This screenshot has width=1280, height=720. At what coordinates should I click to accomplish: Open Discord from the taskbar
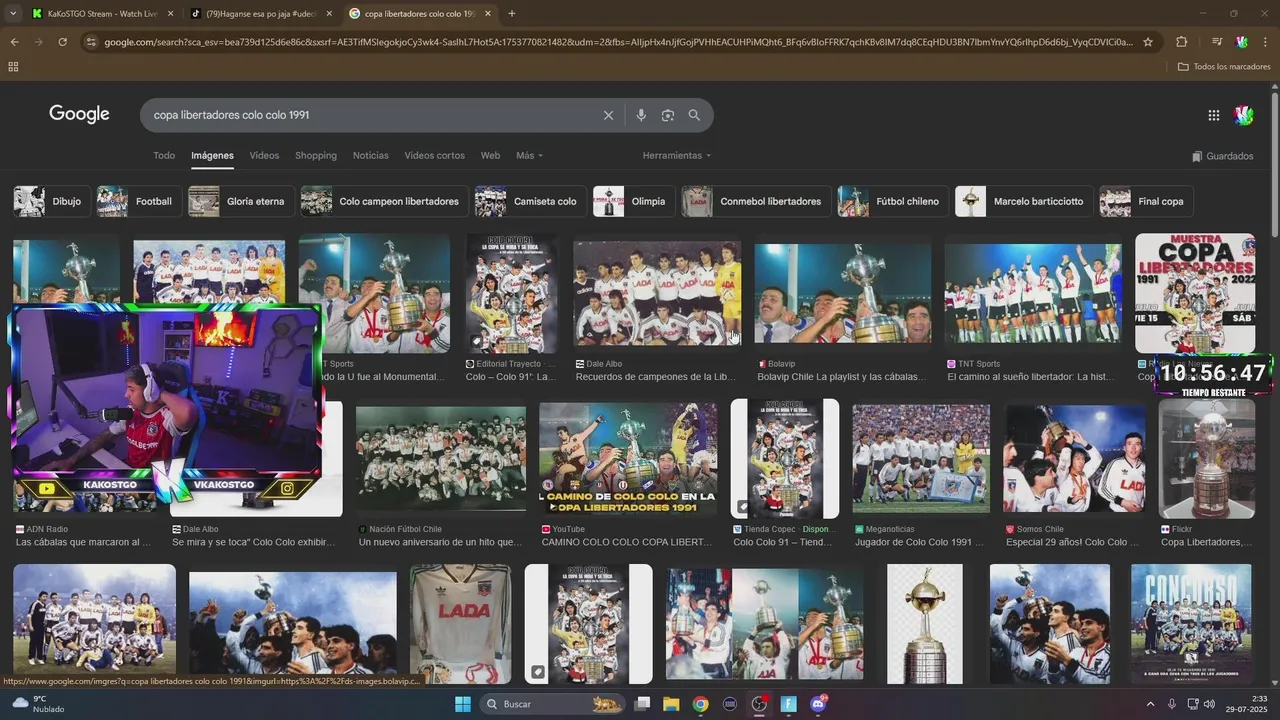(818, 704)
